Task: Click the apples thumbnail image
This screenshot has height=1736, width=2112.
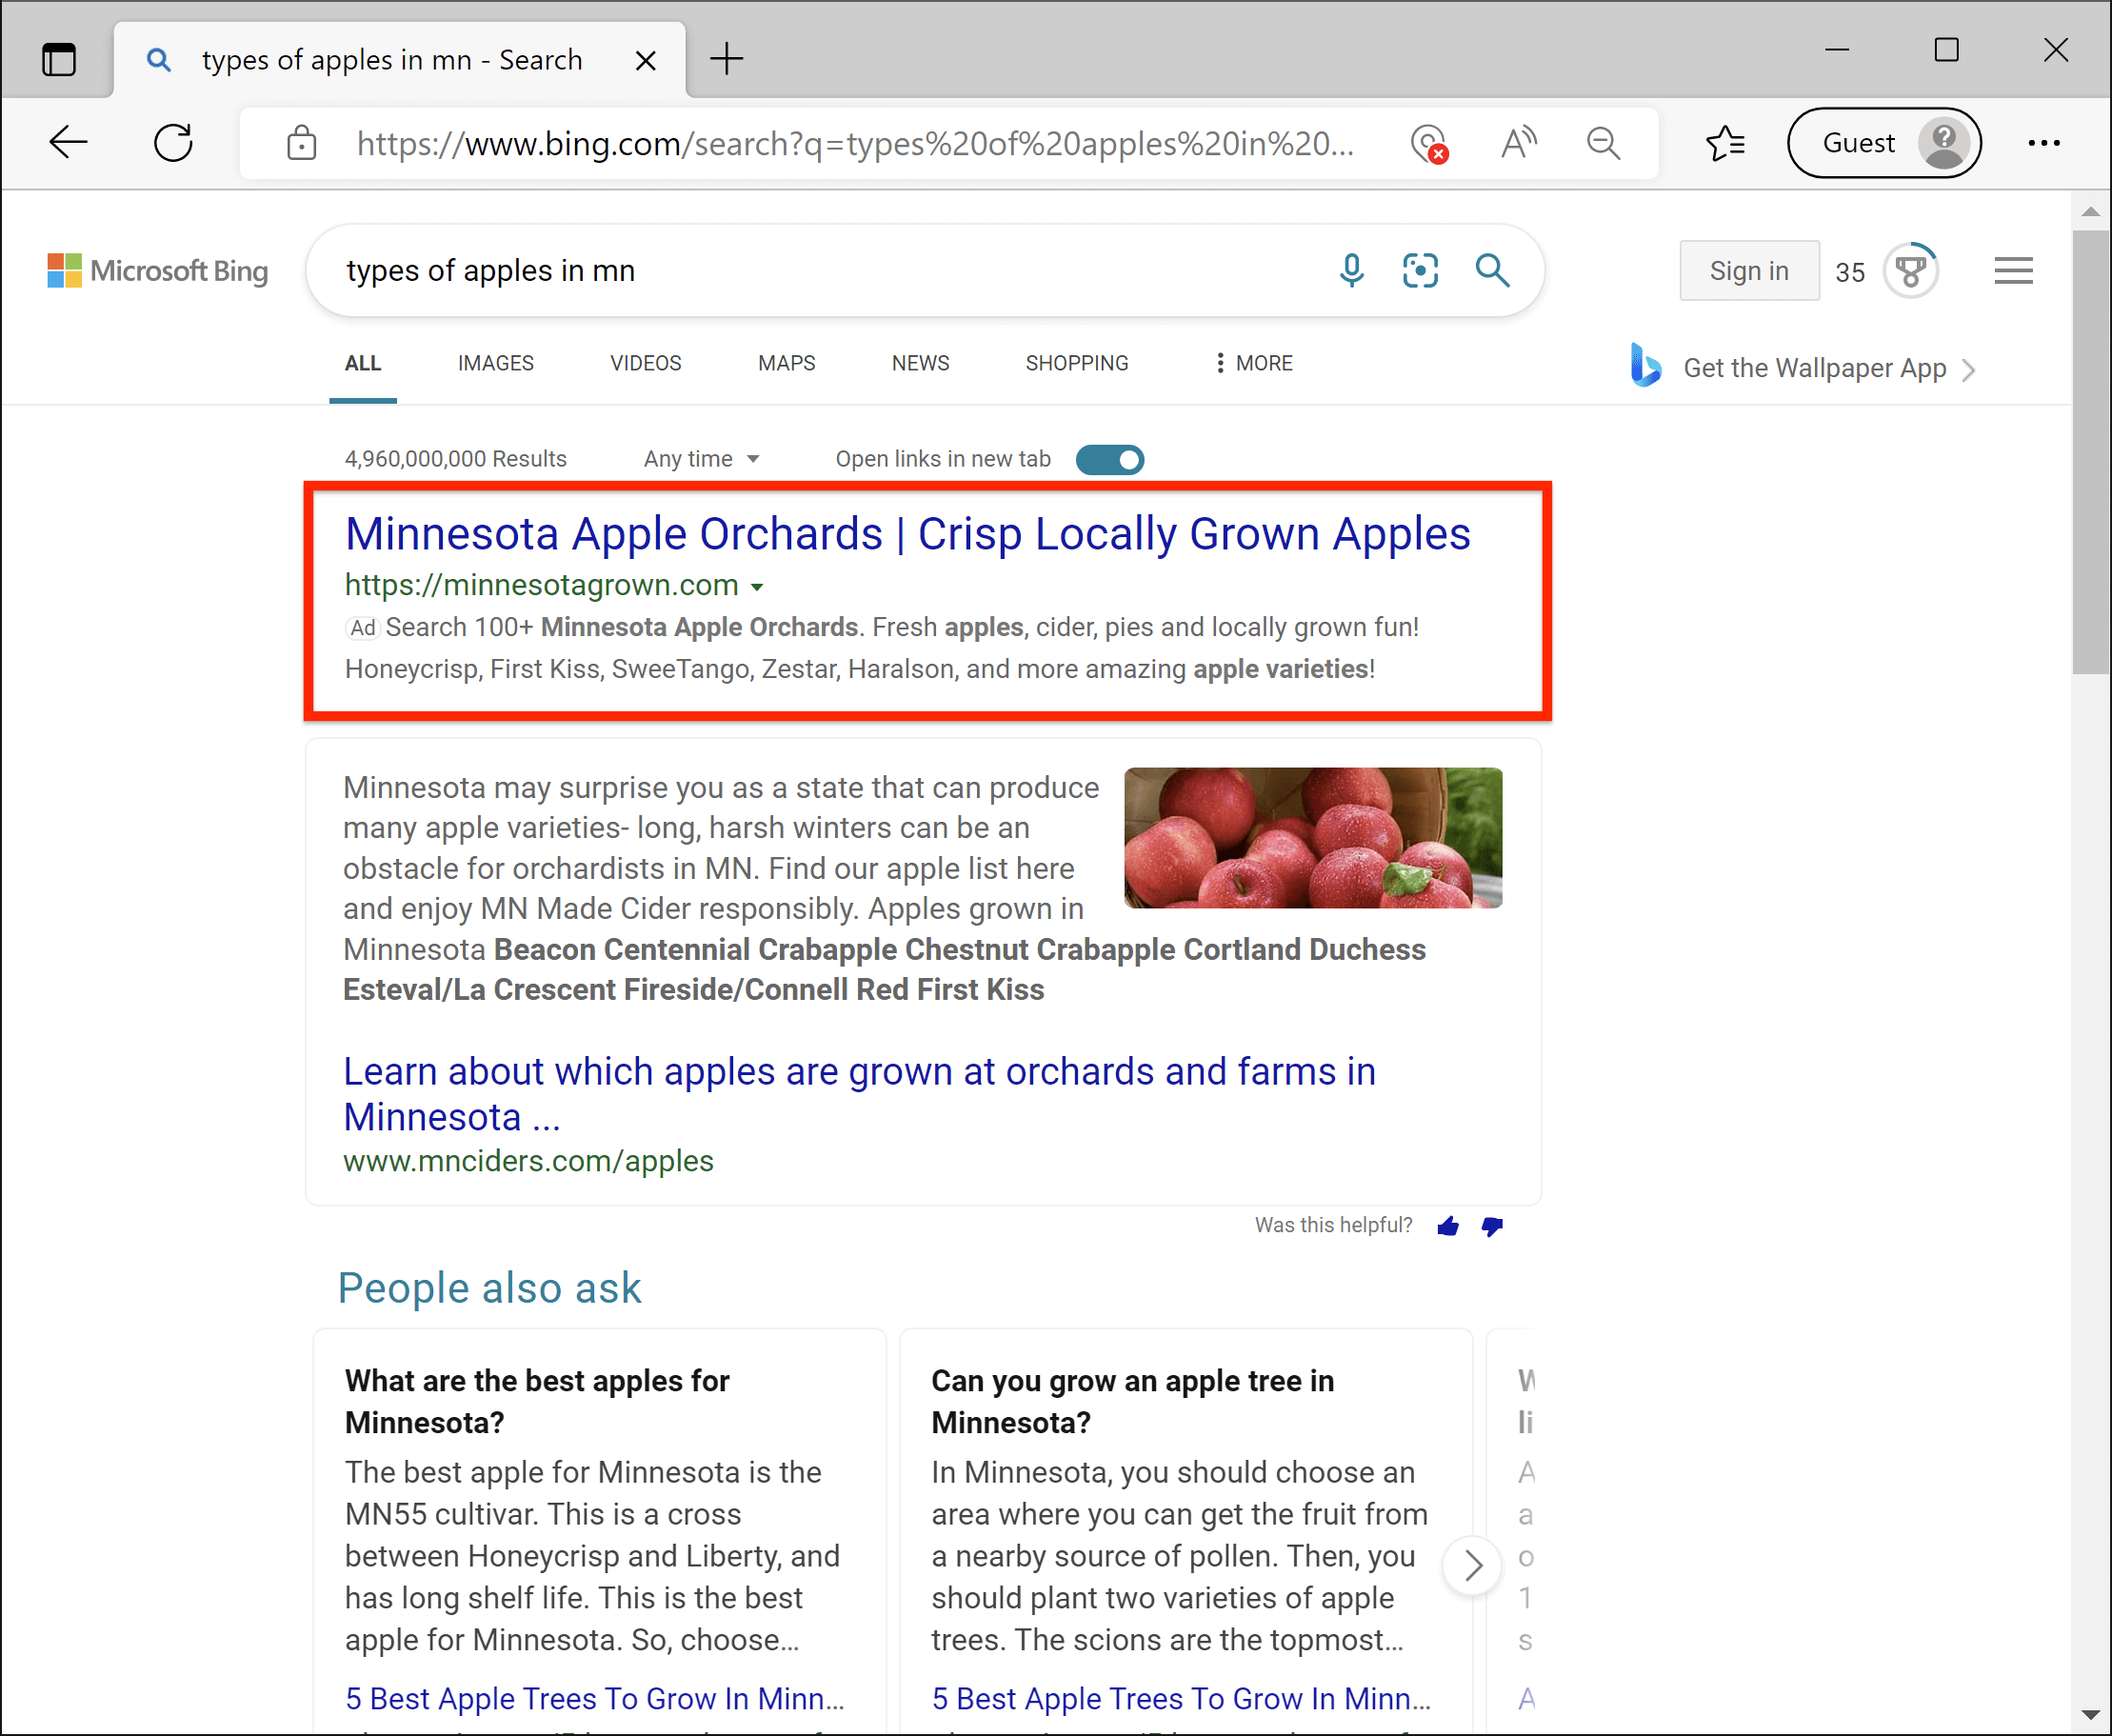Action: pos(1312,837)
